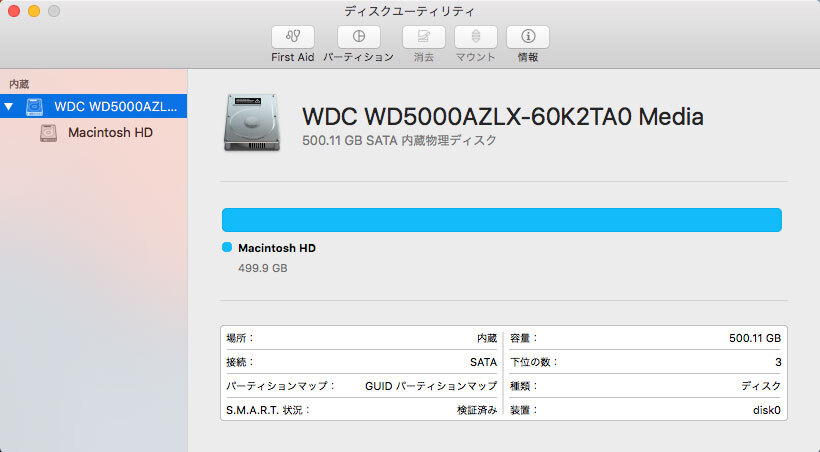Click 容量 value 500.11 GB in table
The width and height of the screenshot is (820, 452).
pyautogui.click(x=755, y=338)
